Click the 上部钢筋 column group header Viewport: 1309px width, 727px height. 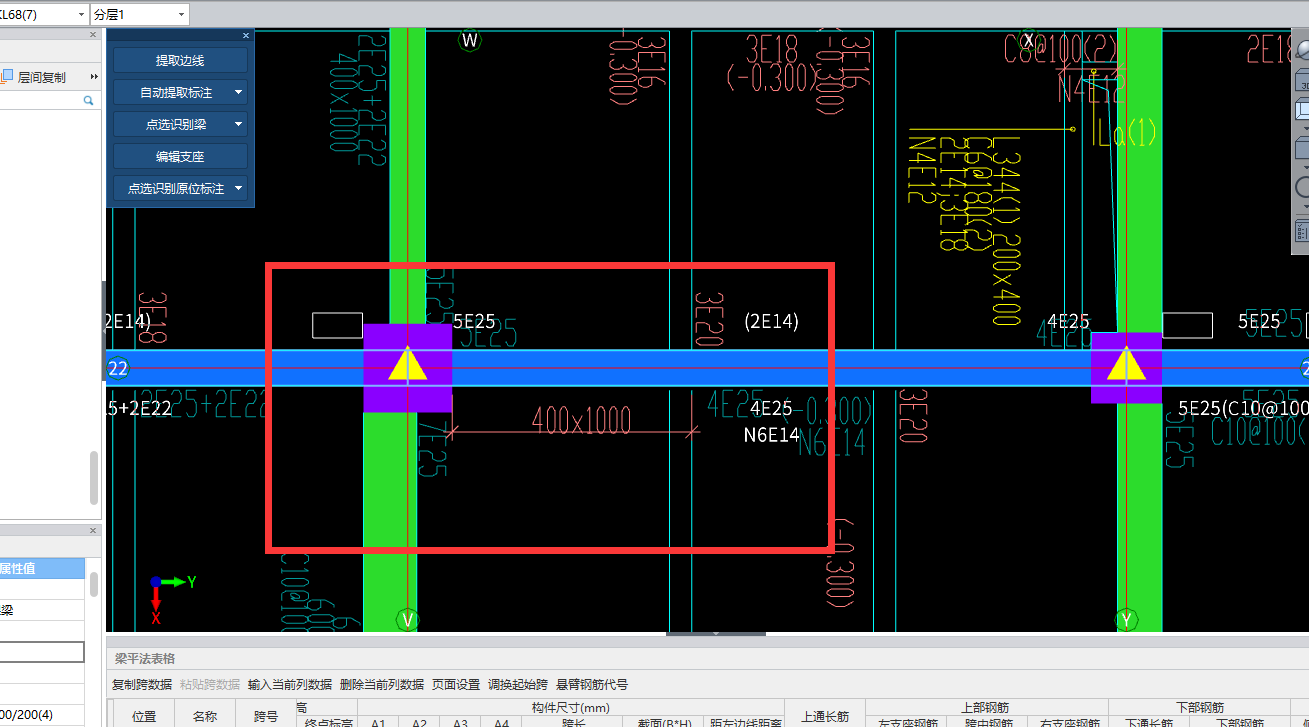987,708
